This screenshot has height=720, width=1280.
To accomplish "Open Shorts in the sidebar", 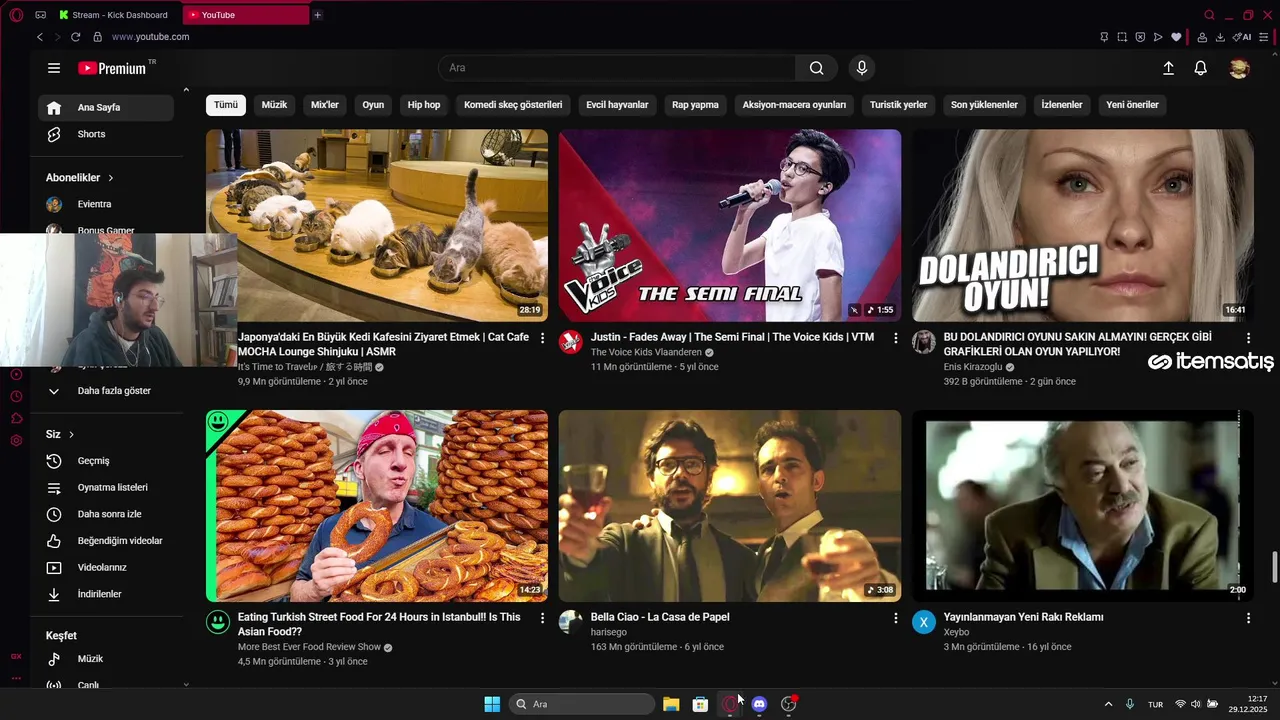I will pyautogui.click(x=106, y=134).
